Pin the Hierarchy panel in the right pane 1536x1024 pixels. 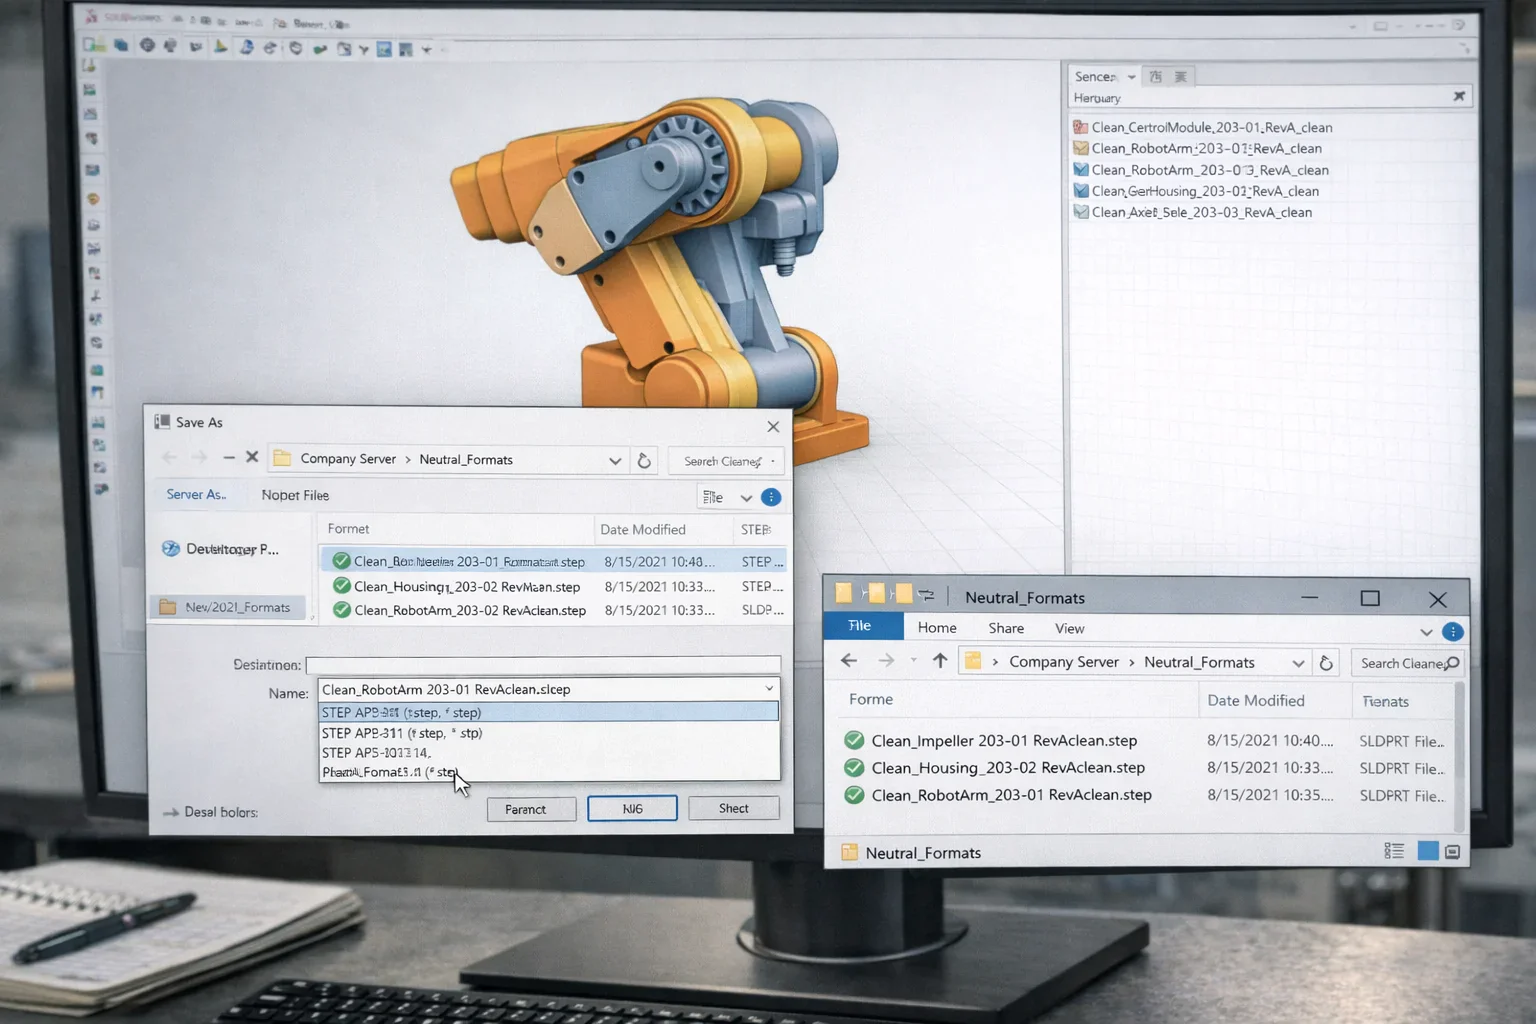click(x=1458, y=95)
